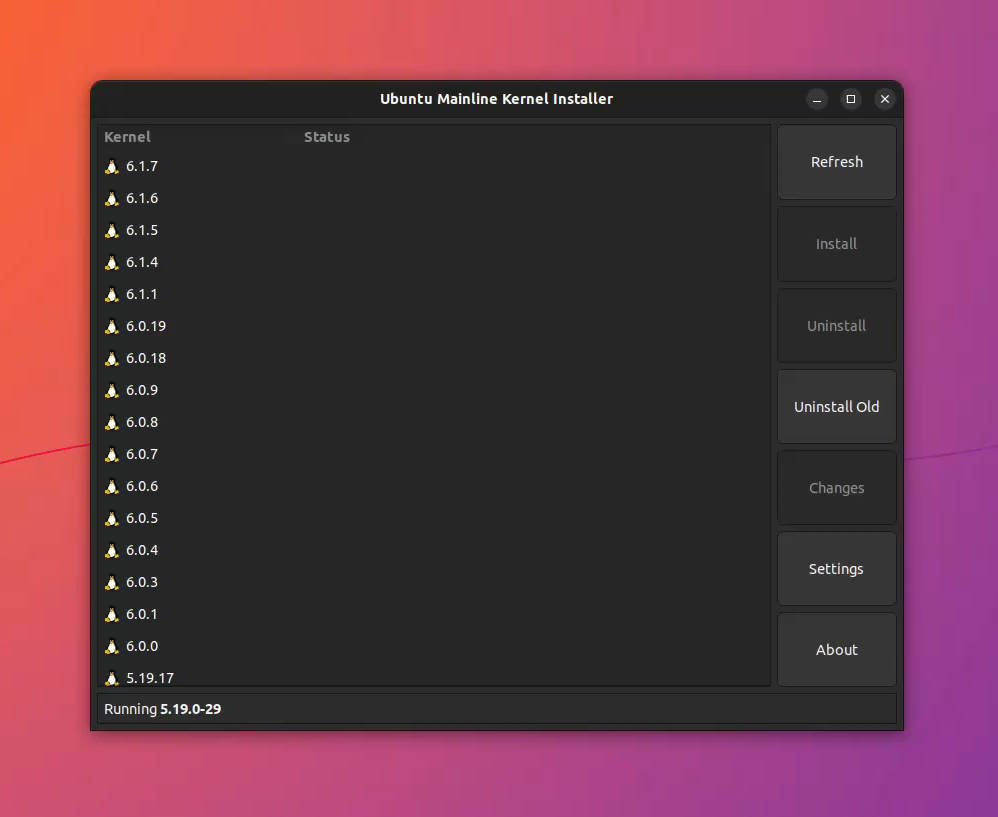Viewport: 998px width, 817px height.
Task: Click the Tux icon beside 6.0.5
Action: [x=111, y=518]
